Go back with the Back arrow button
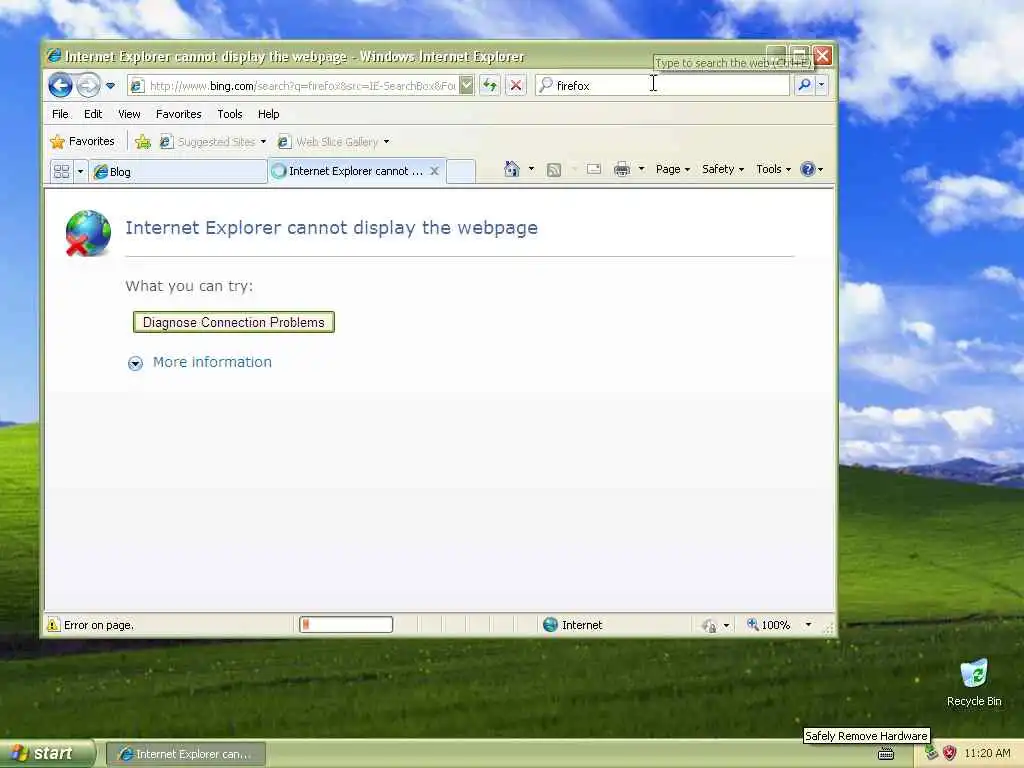 coord(60,85)
